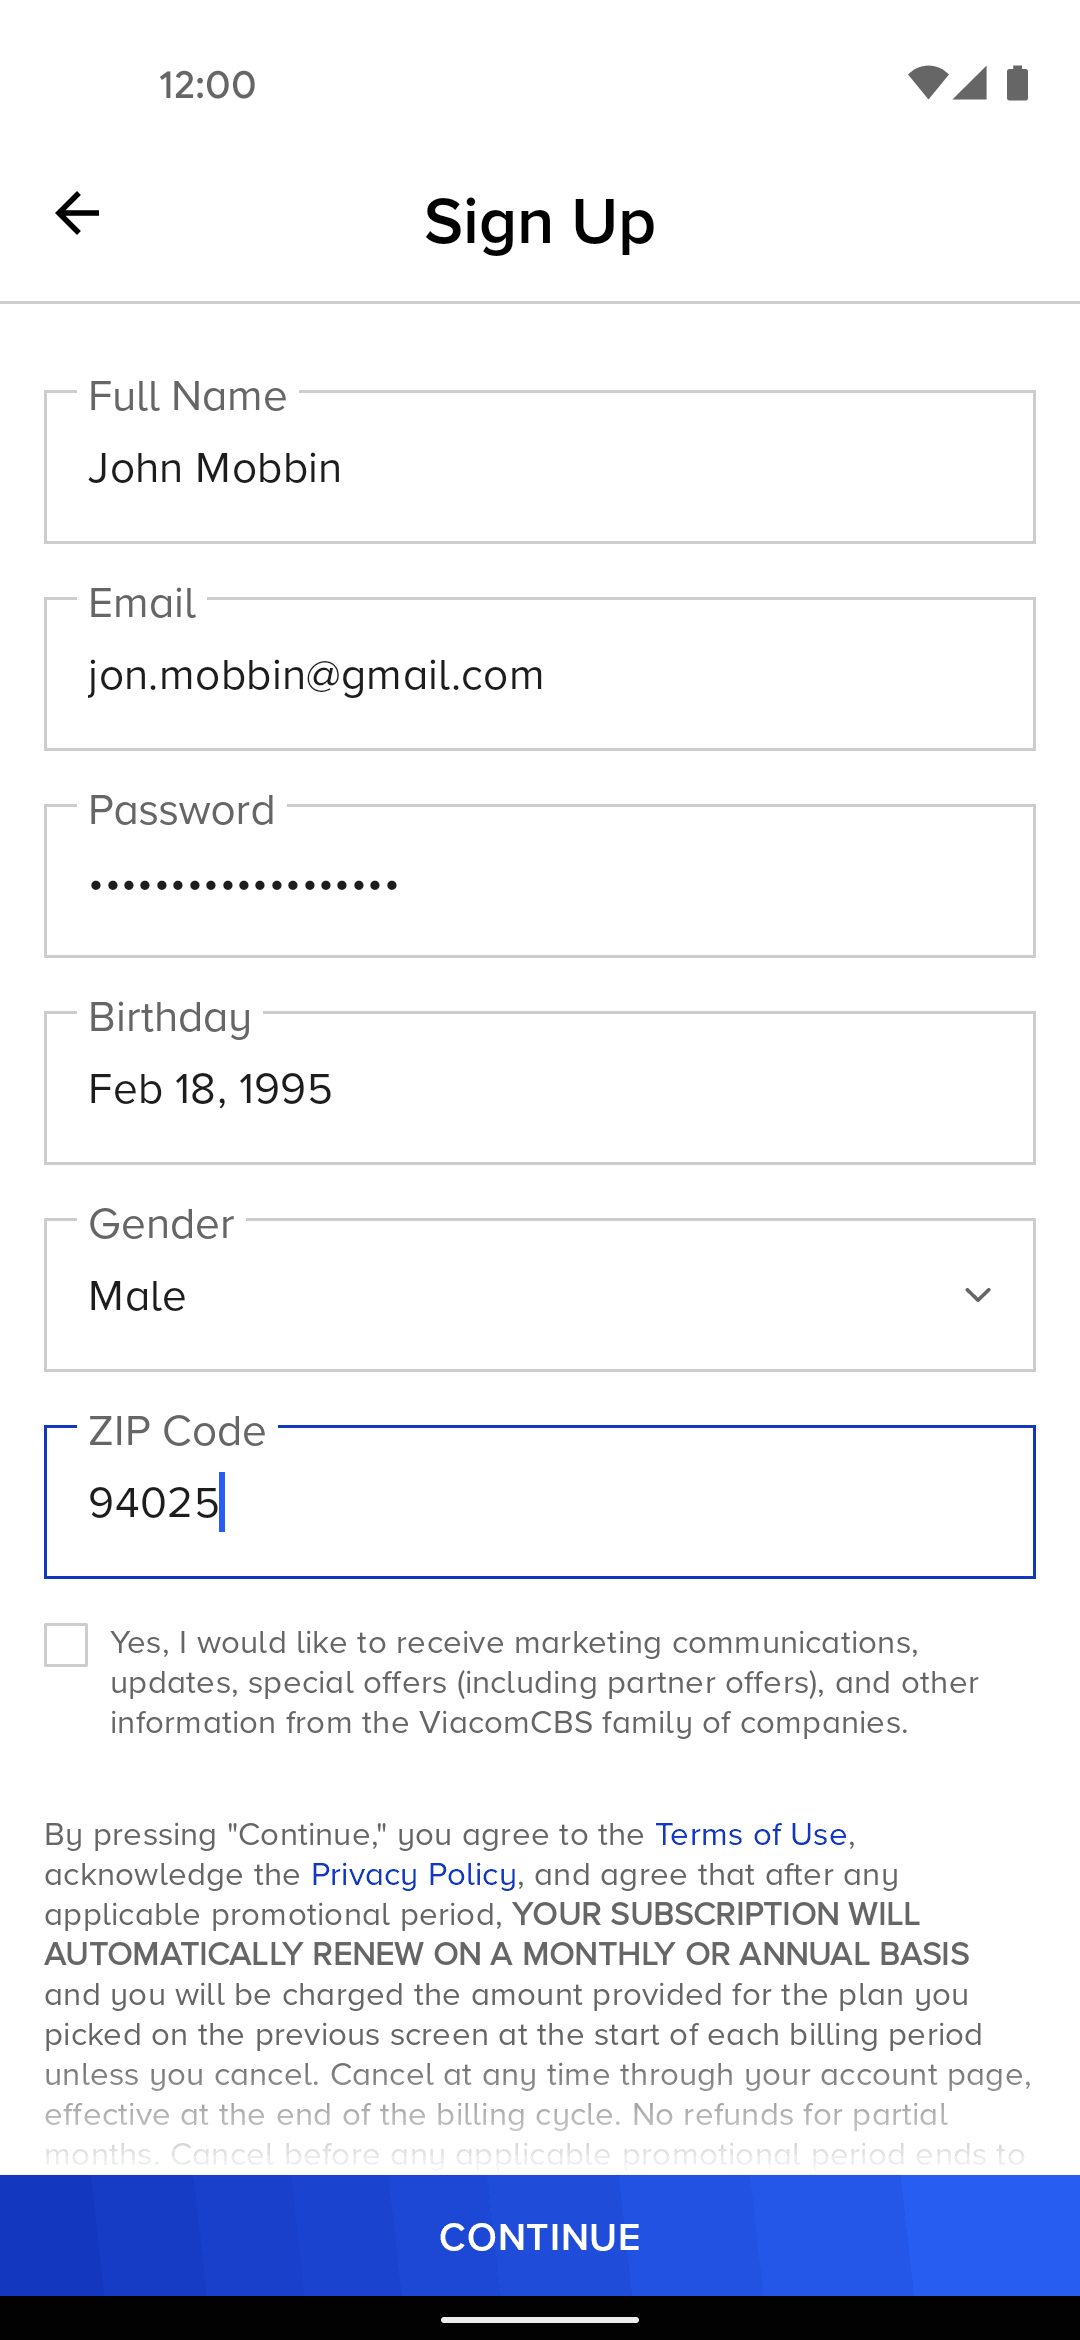This screenshot has width=1080, height=2340.
Task: Tap the Sign Up page title
Action: (540, 221)
